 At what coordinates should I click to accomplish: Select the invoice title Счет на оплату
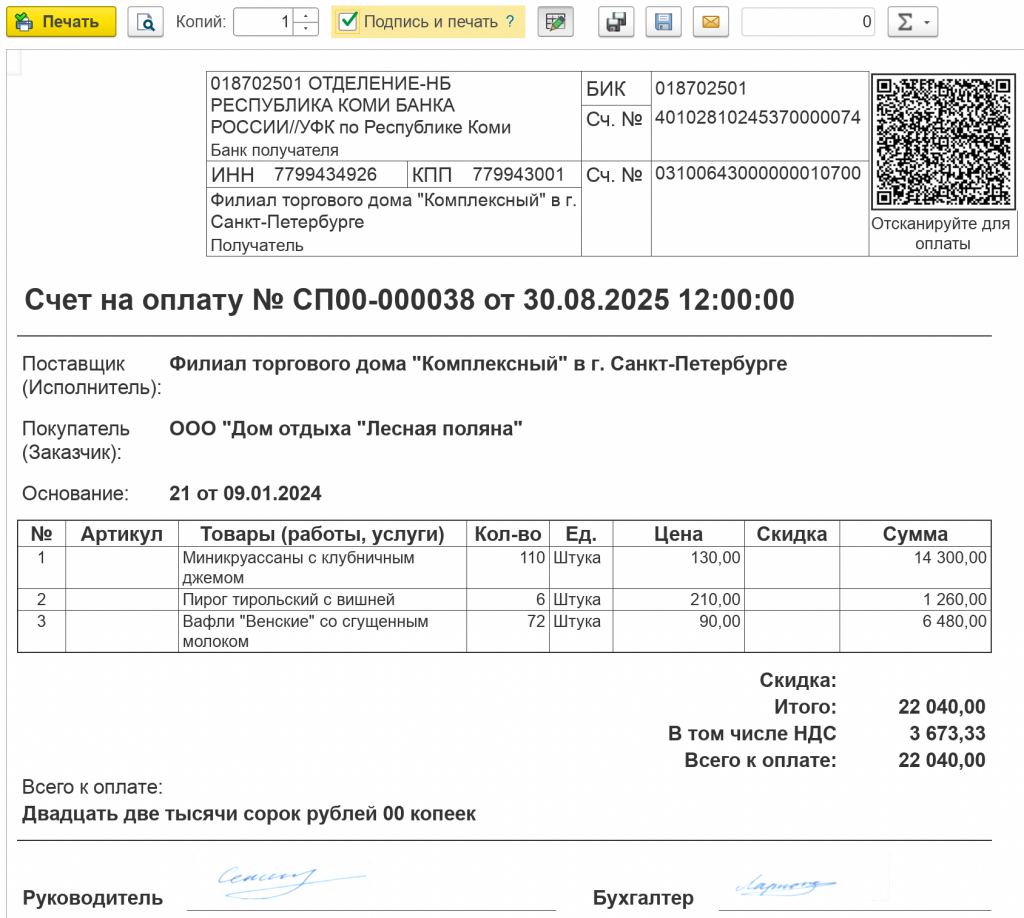pyautogui.click(x=134, y=300)
